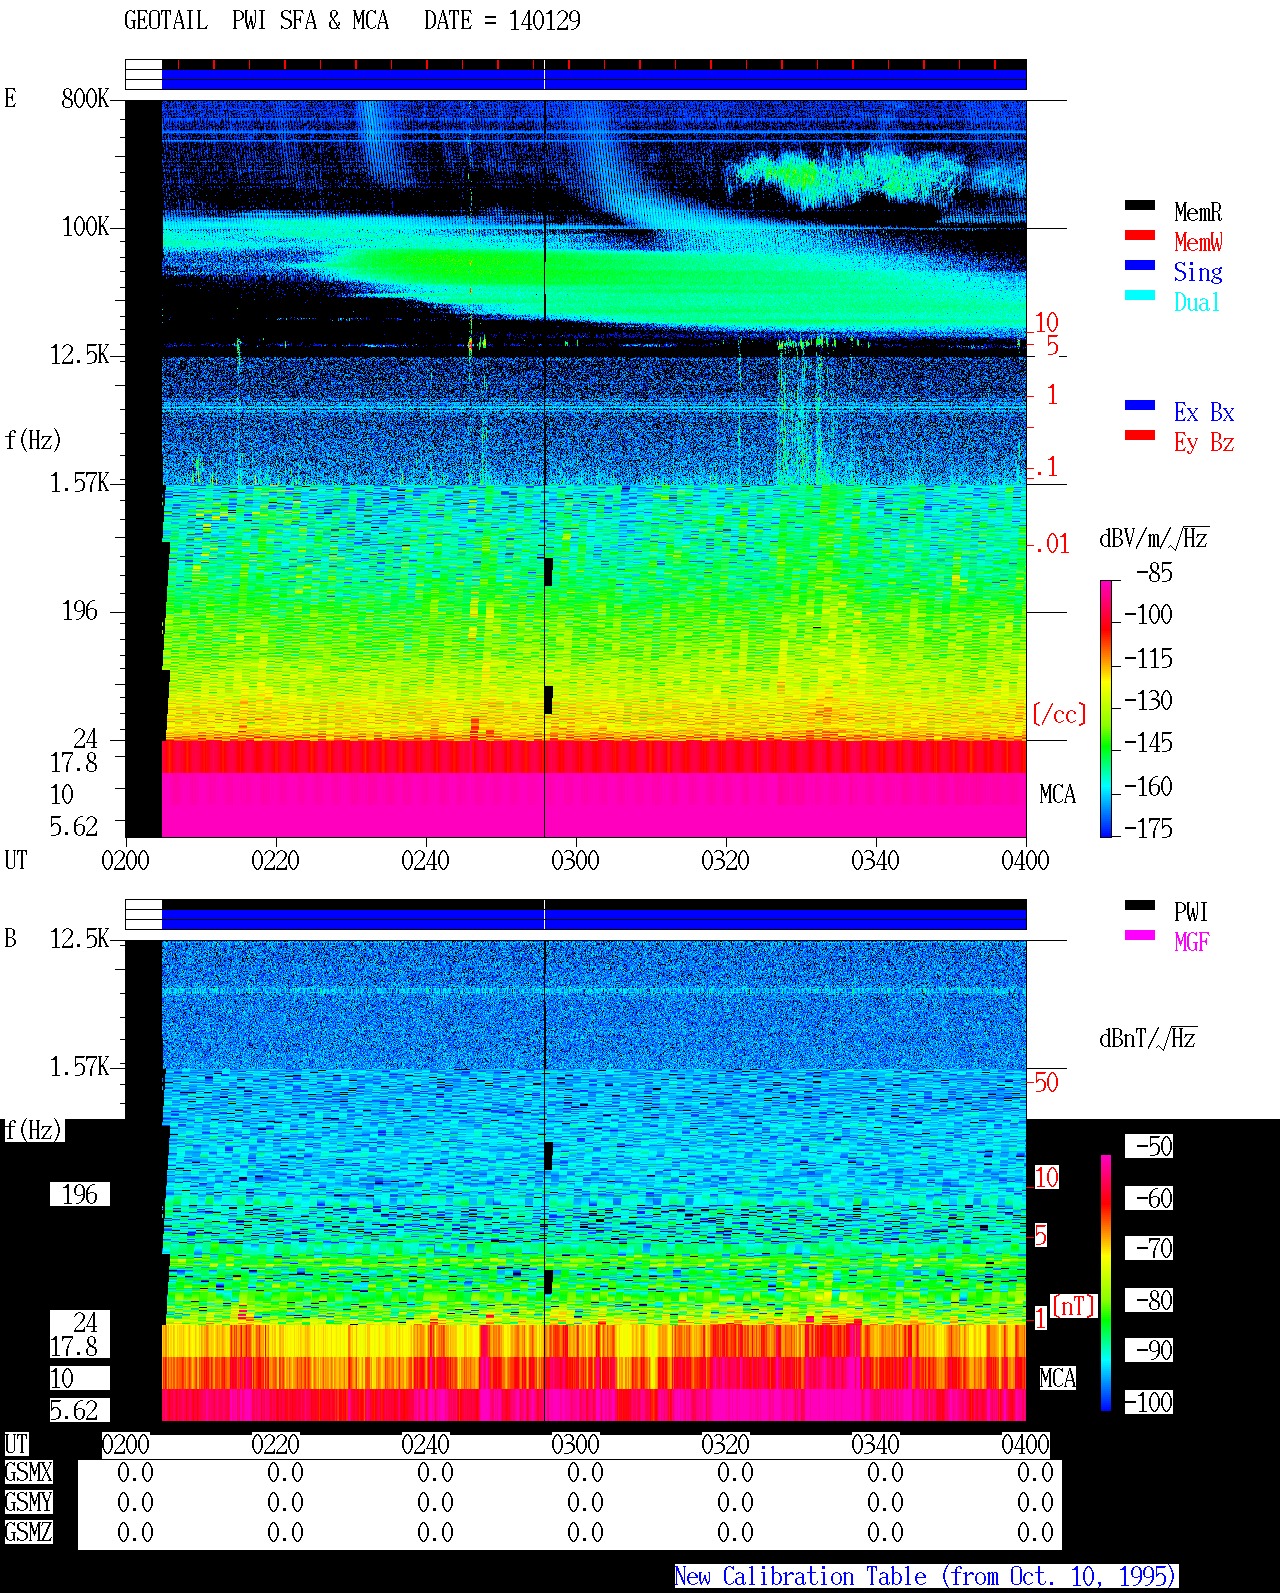Select the -145 color scale value

[1148, 743]
